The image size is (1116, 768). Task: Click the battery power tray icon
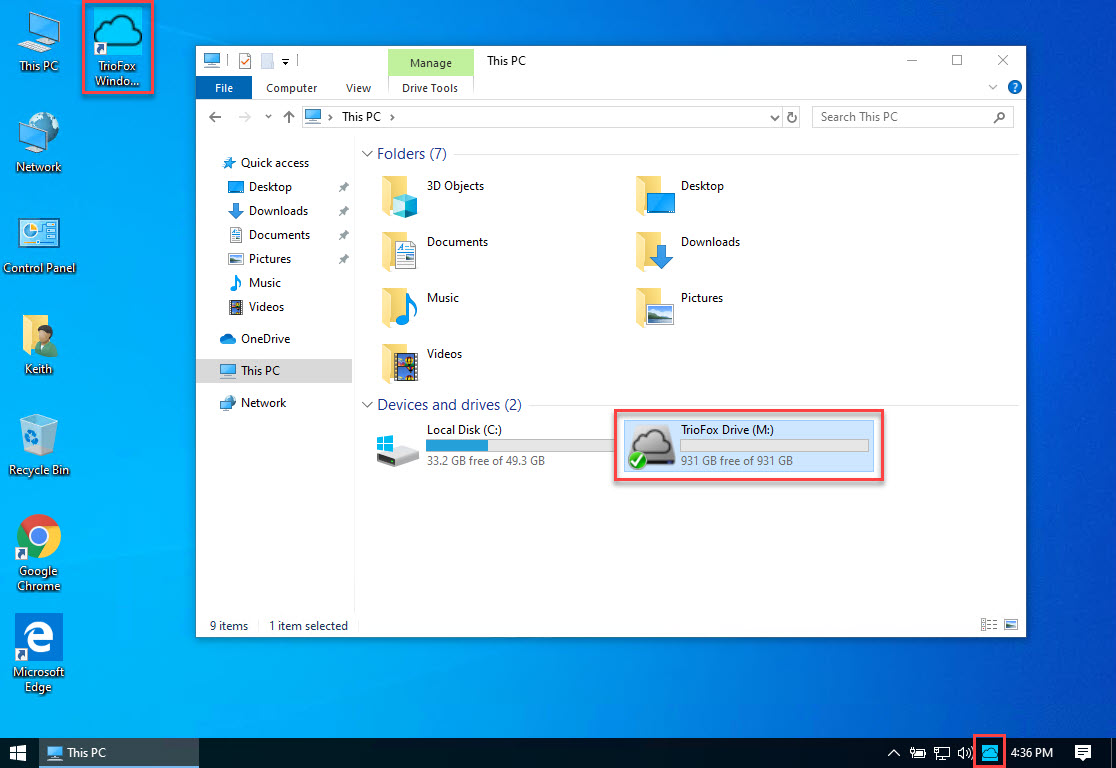(x=917, y=752)
